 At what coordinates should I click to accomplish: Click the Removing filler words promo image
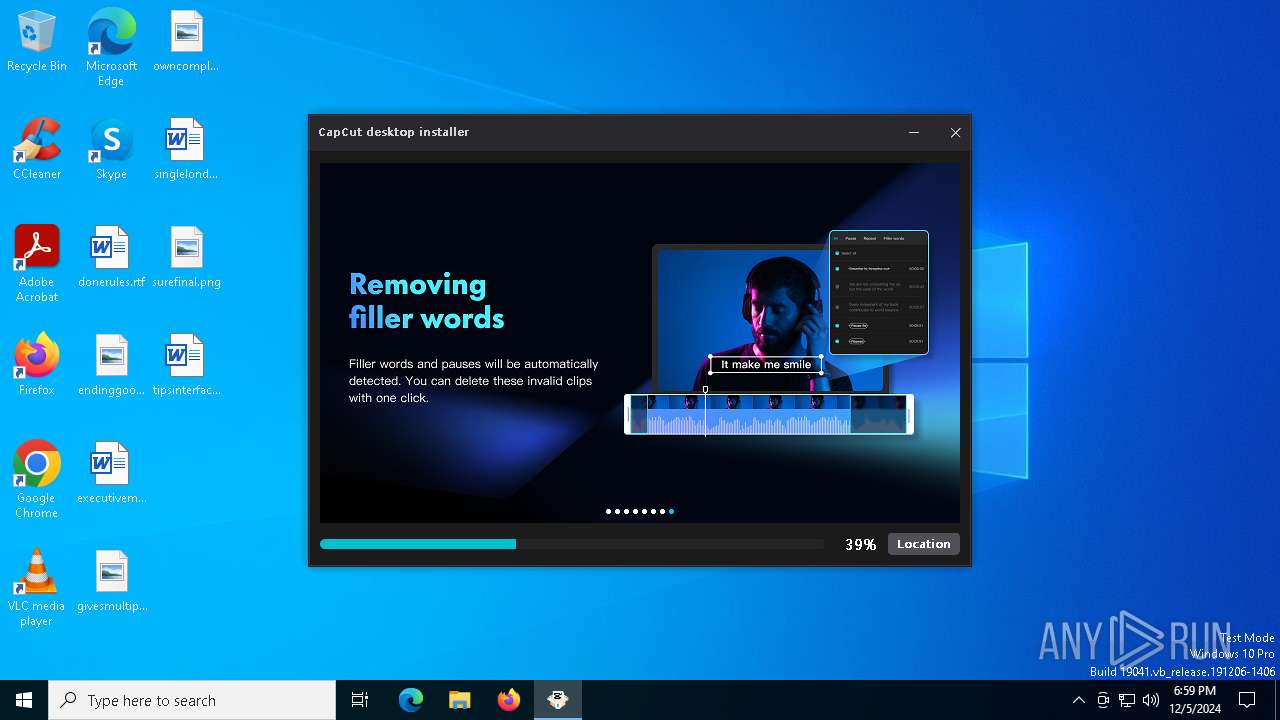point(640,342)
